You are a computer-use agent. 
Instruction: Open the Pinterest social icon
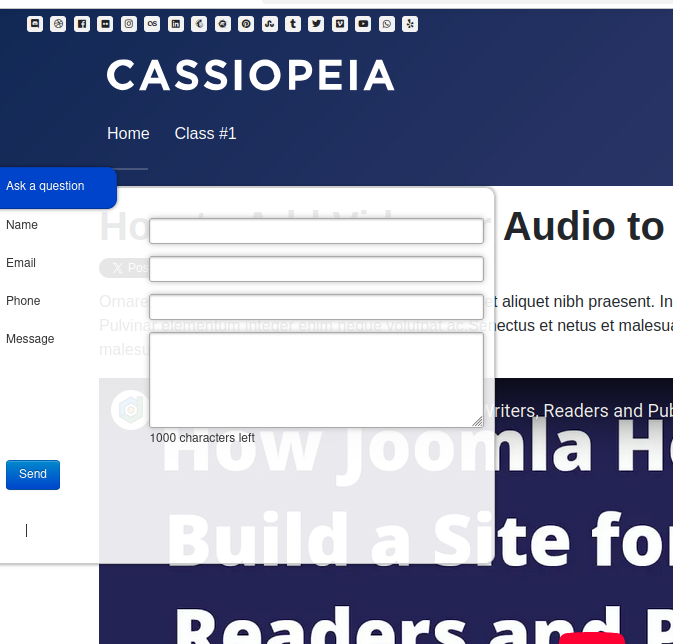coord(246,24)
